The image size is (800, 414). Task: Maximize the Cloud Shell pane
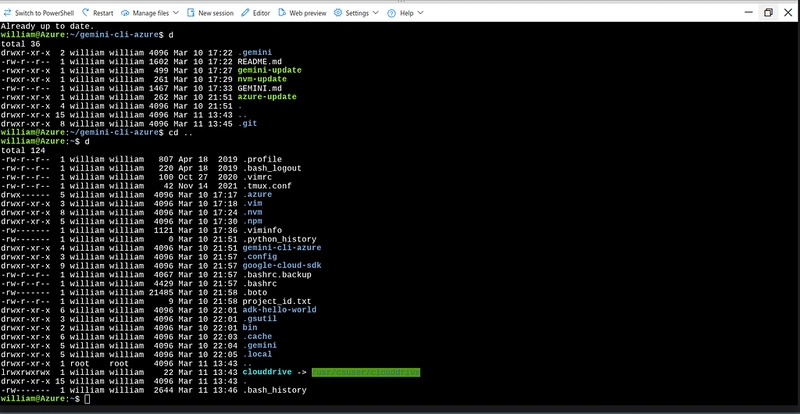click(767, 12)
